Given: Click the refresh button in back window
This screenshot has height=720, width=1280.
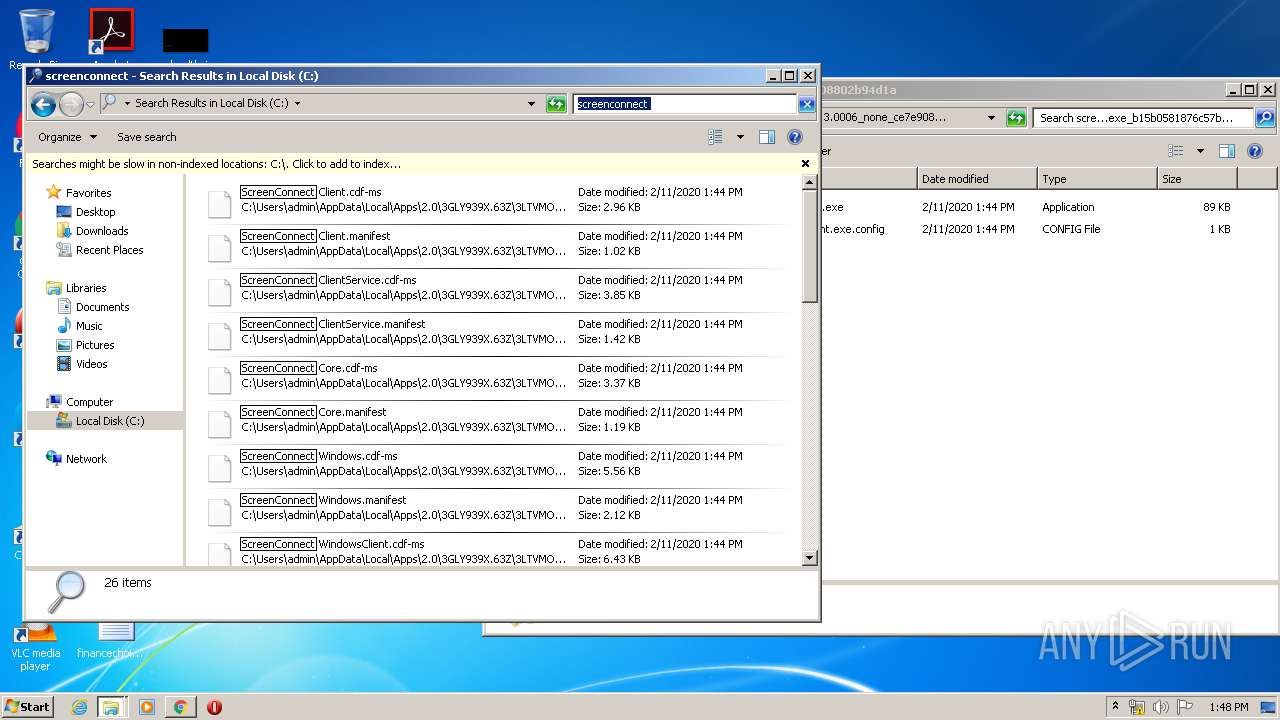Looking at the screenshot, I should [1016, 118].
